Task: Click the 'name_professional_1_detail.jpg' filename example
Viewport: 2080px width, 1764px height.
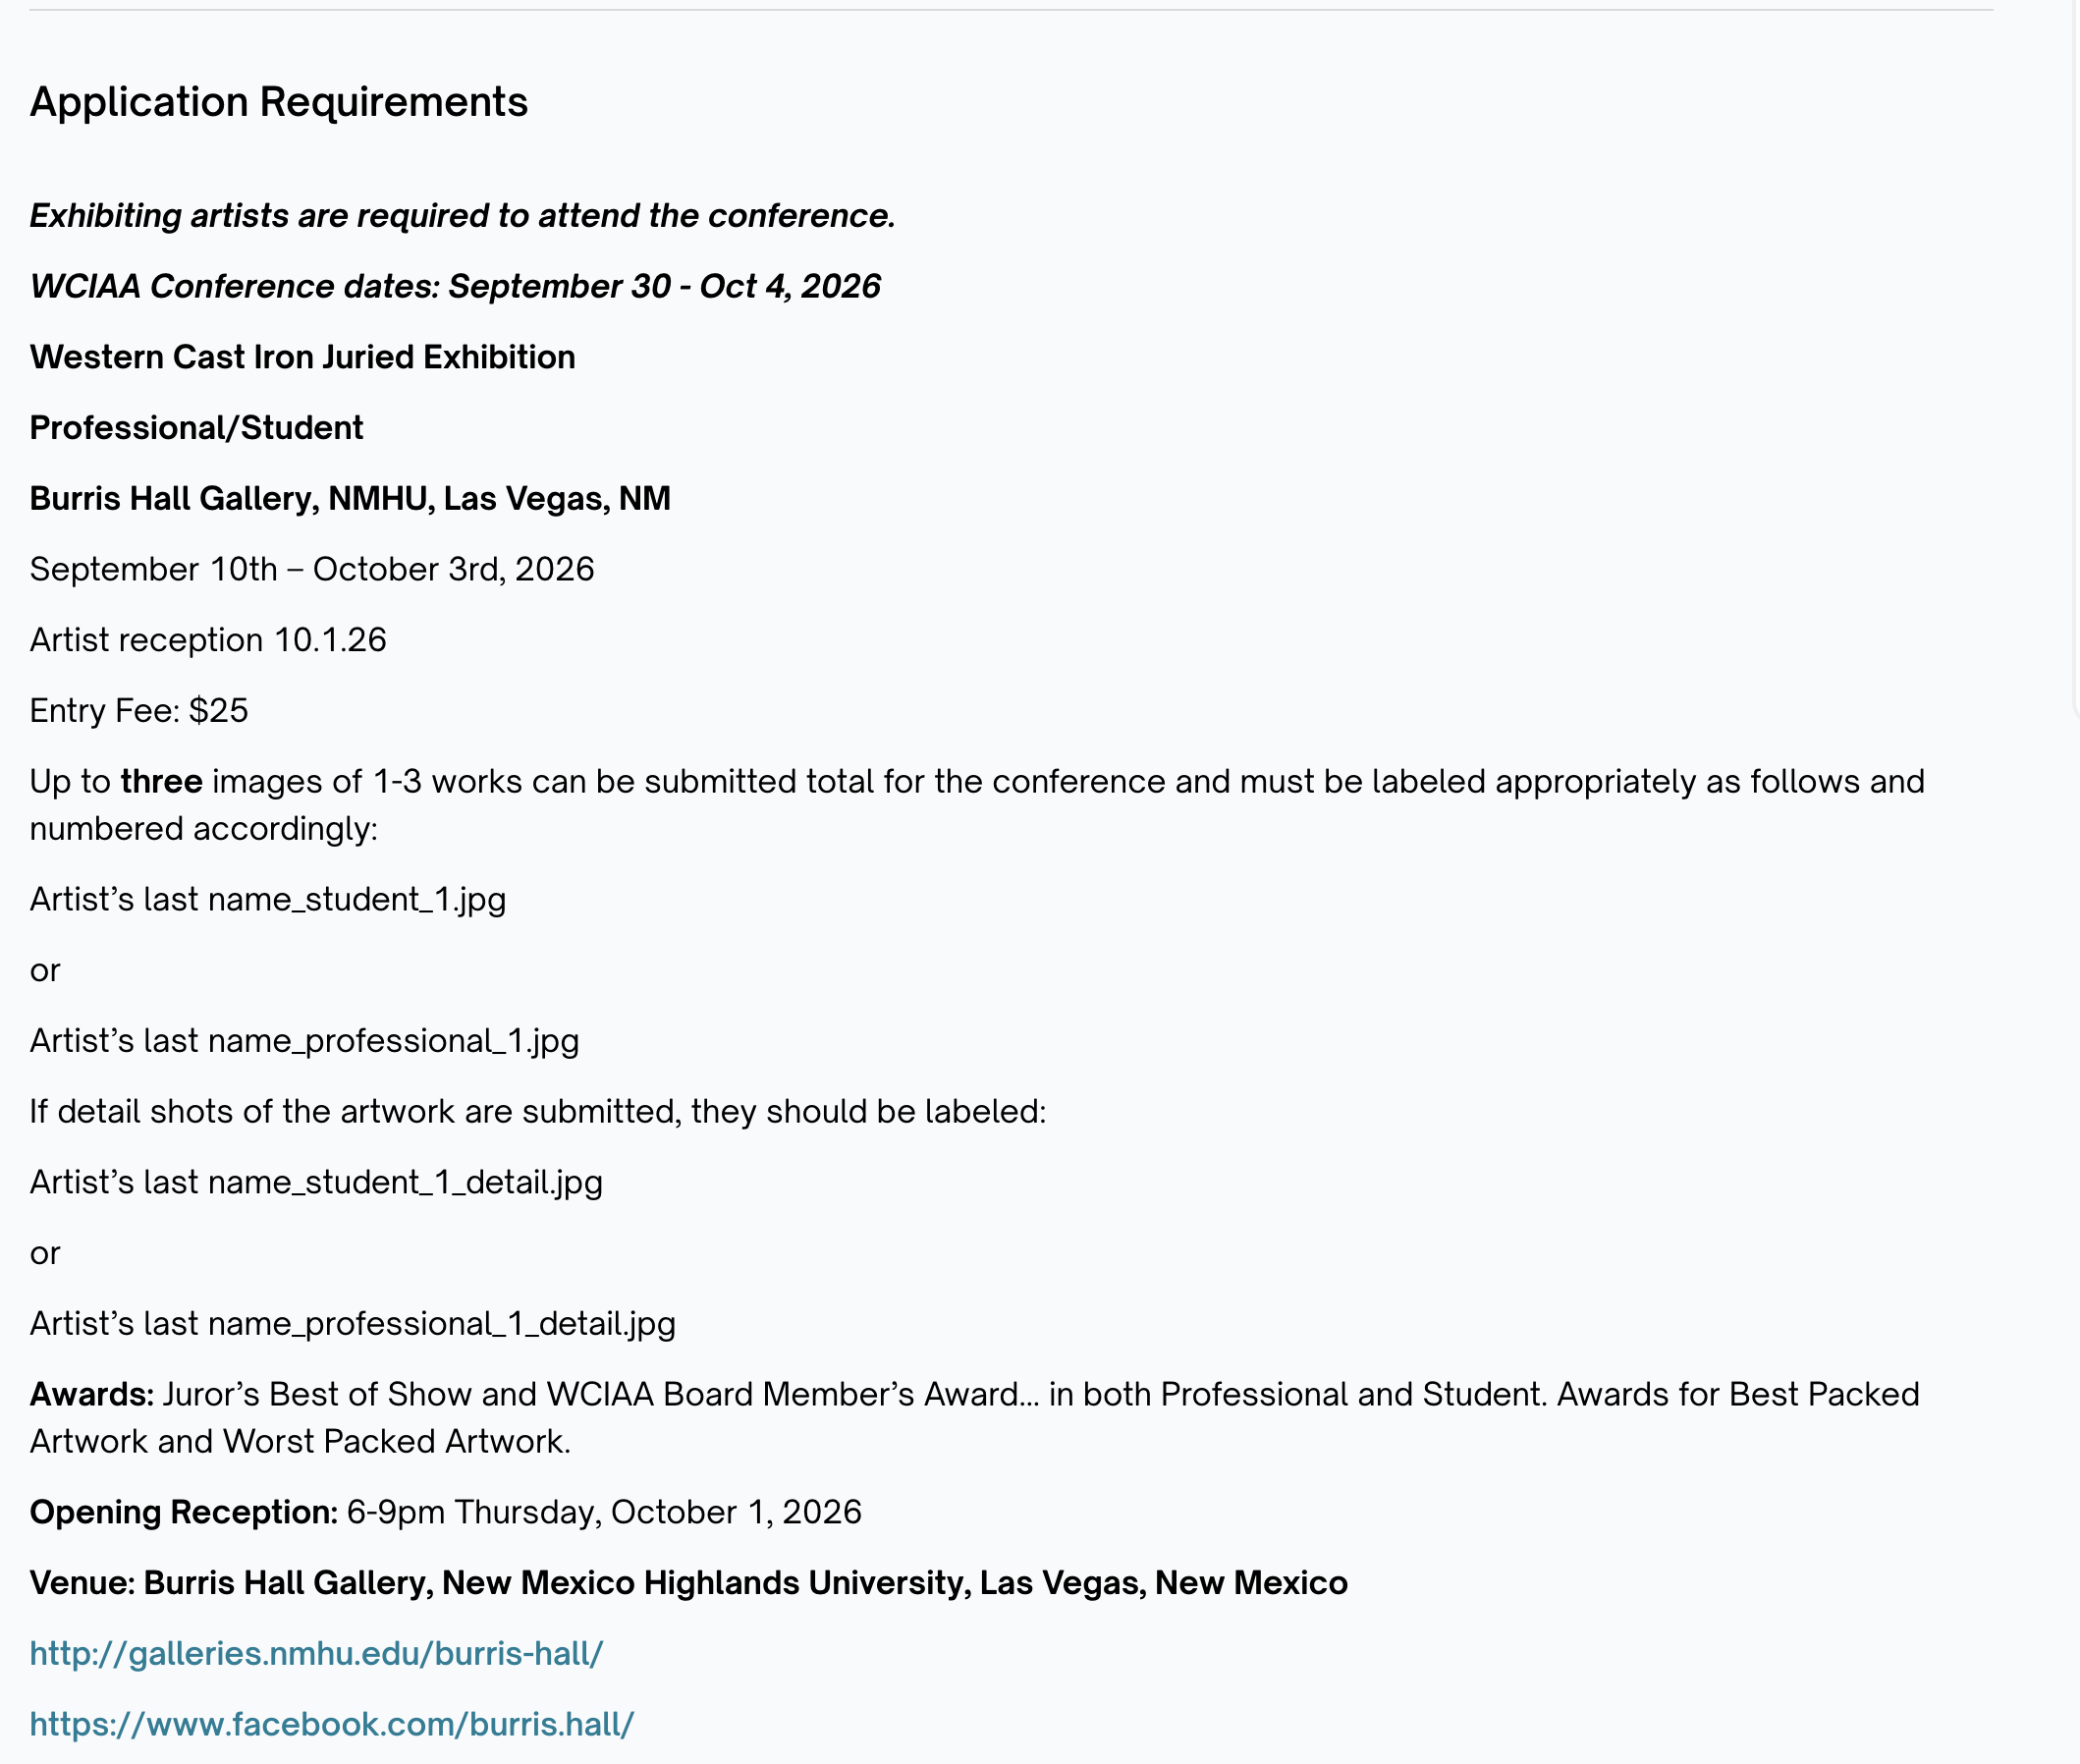Action: [x=442, y=1324]
